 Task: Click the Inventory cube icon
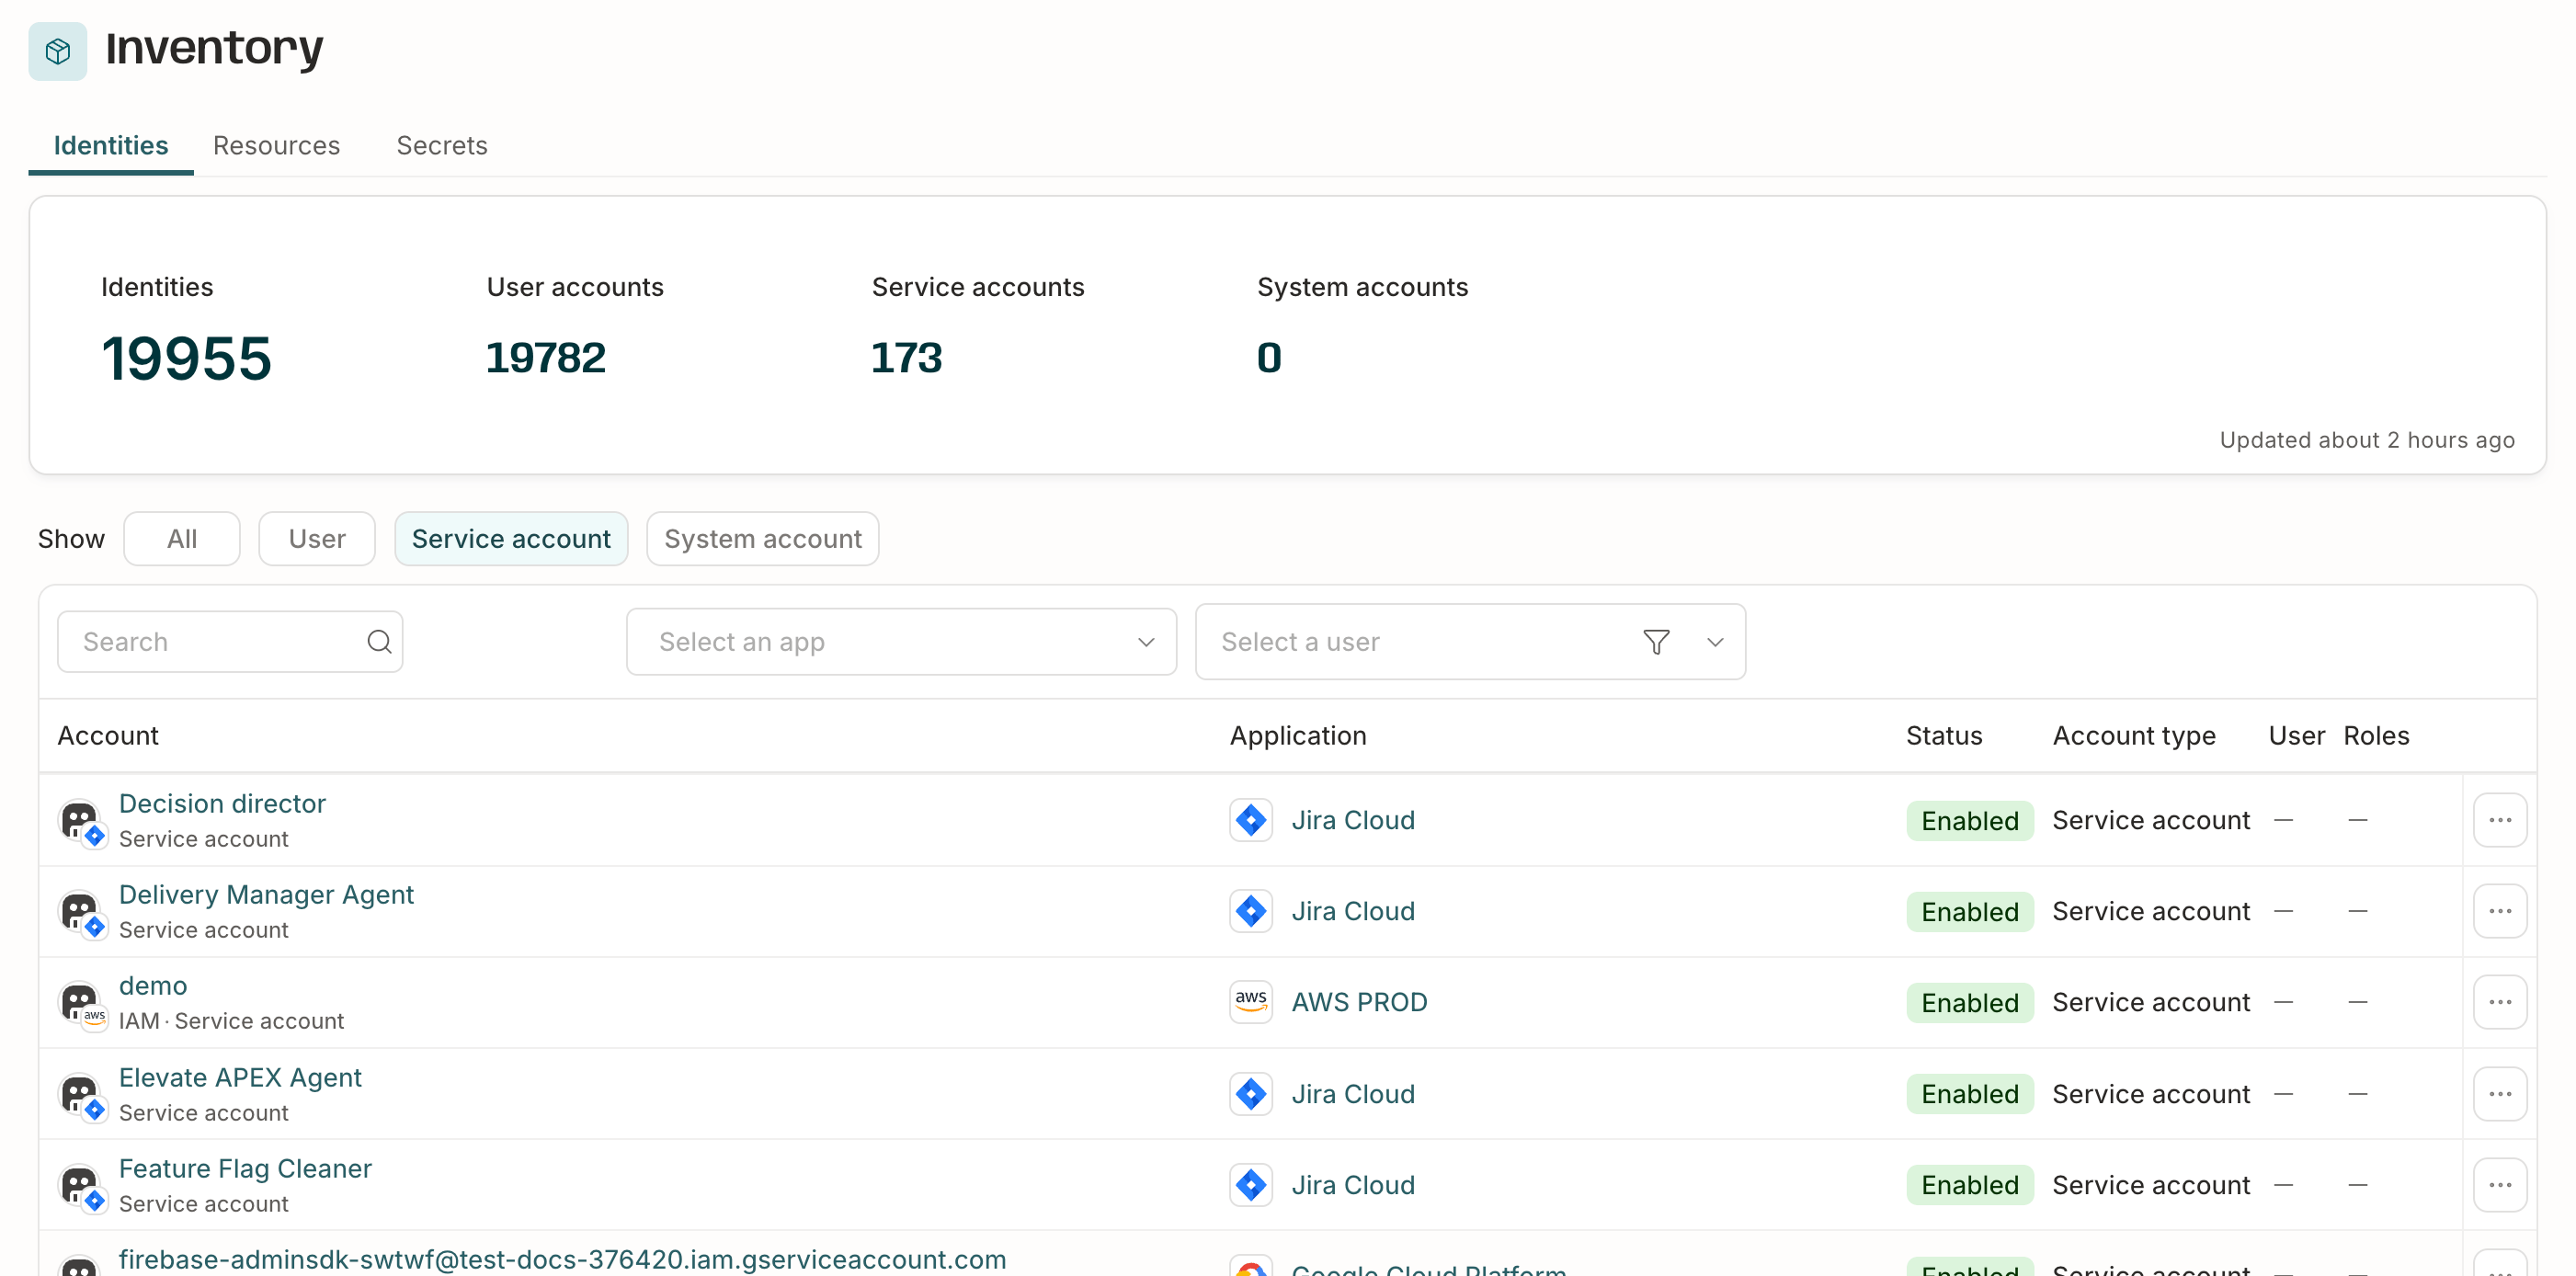pos(57,50)
